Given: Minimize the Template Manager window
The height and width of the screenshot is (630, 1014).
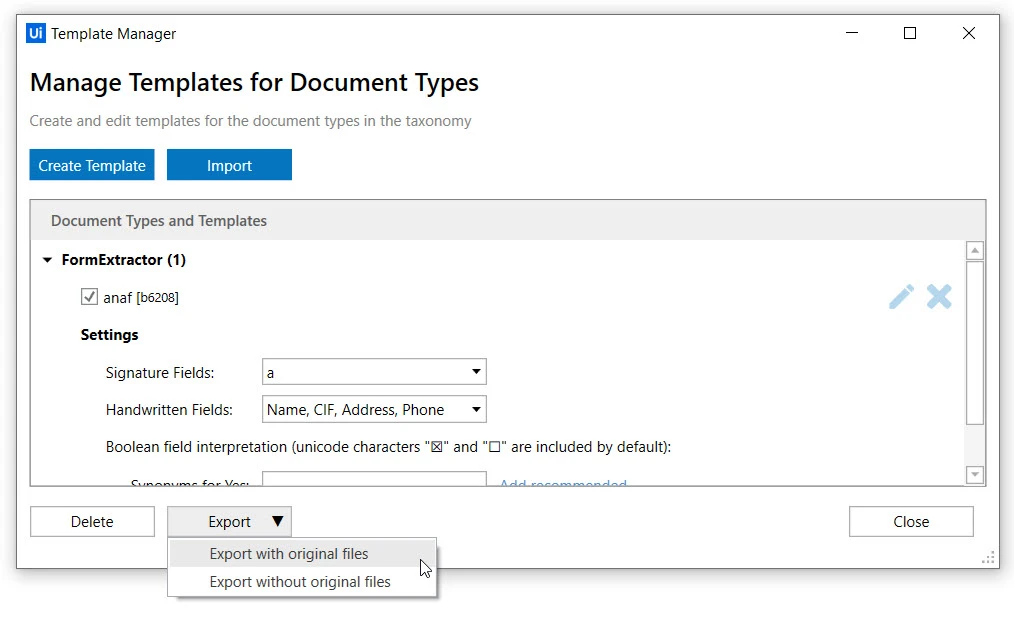Looking at the screenshot, I should (x=852, y=33).
